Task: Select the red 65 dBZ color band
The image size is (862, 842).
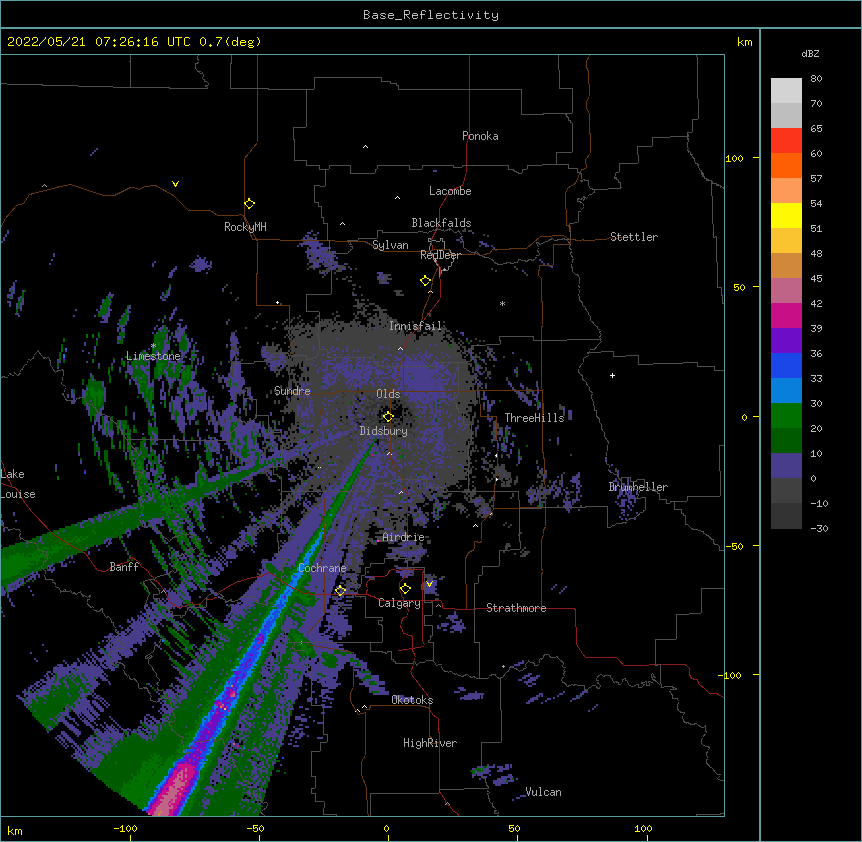Action: point(786,140)
